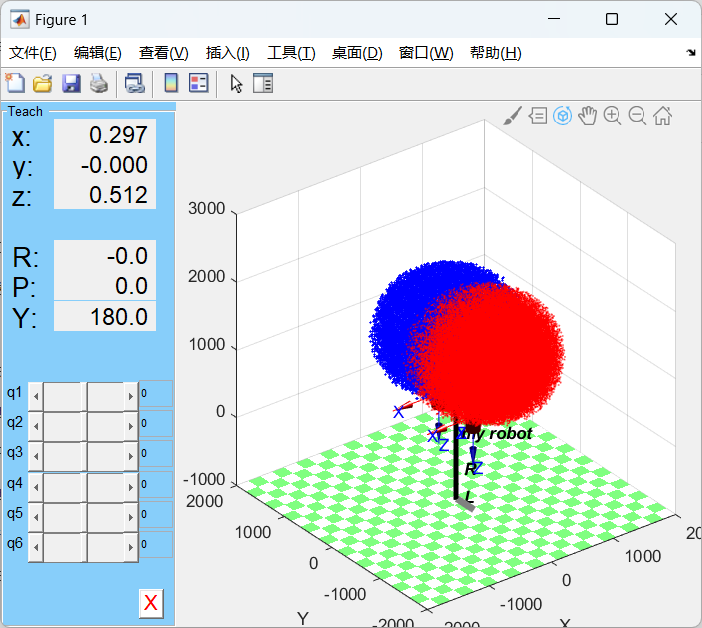702x628 pixels.
Task: Click the q2 value input field
Action: [x=156, y=423]
